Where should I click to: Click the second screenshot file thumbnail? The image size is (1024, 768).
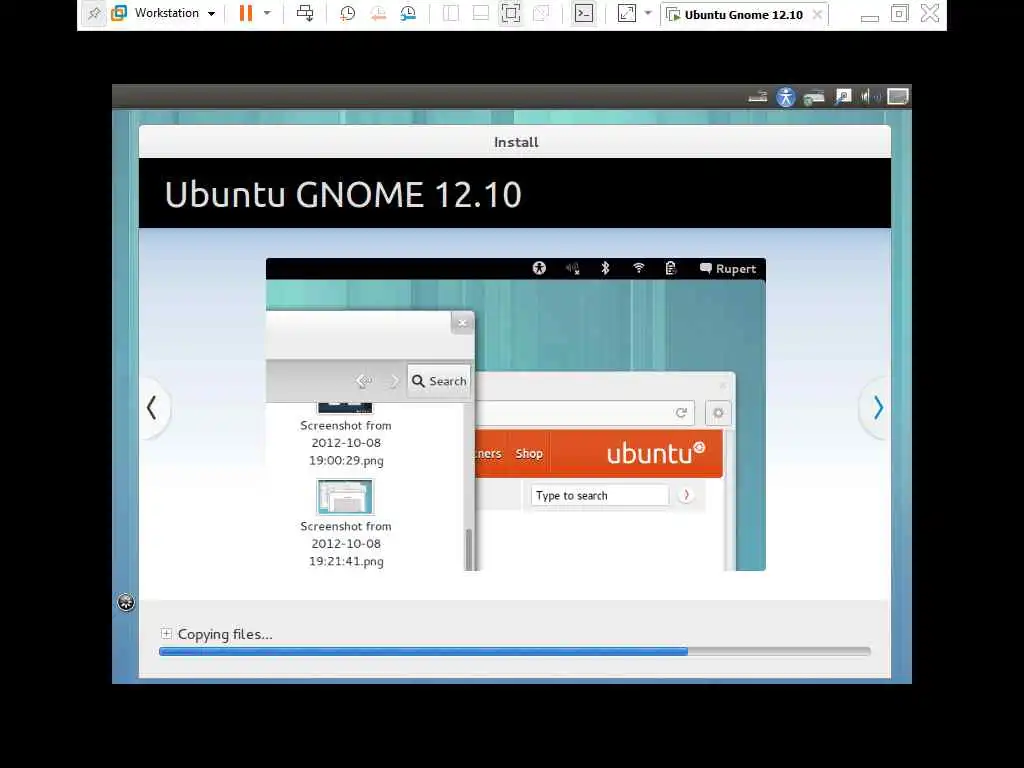coord(345,496)
